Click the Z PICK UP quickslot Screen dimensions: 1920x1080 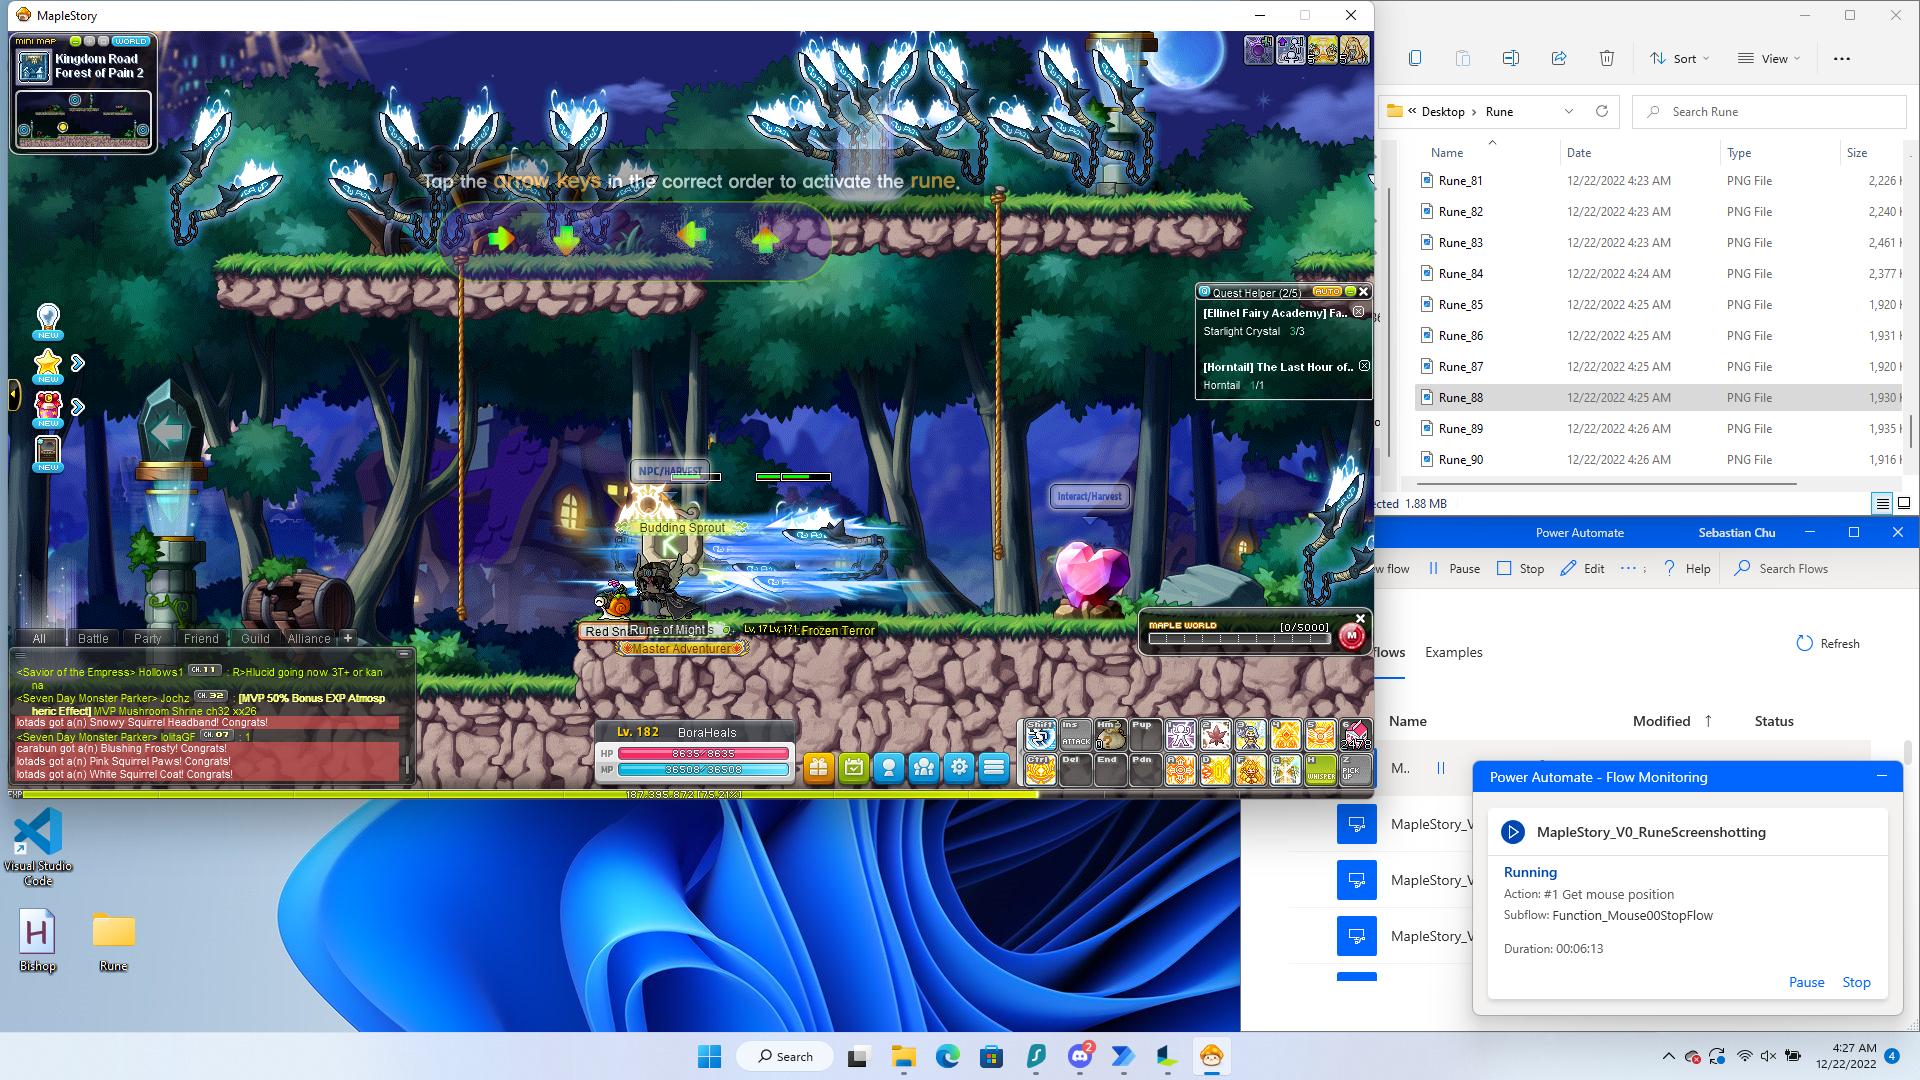click(1355, 769)
